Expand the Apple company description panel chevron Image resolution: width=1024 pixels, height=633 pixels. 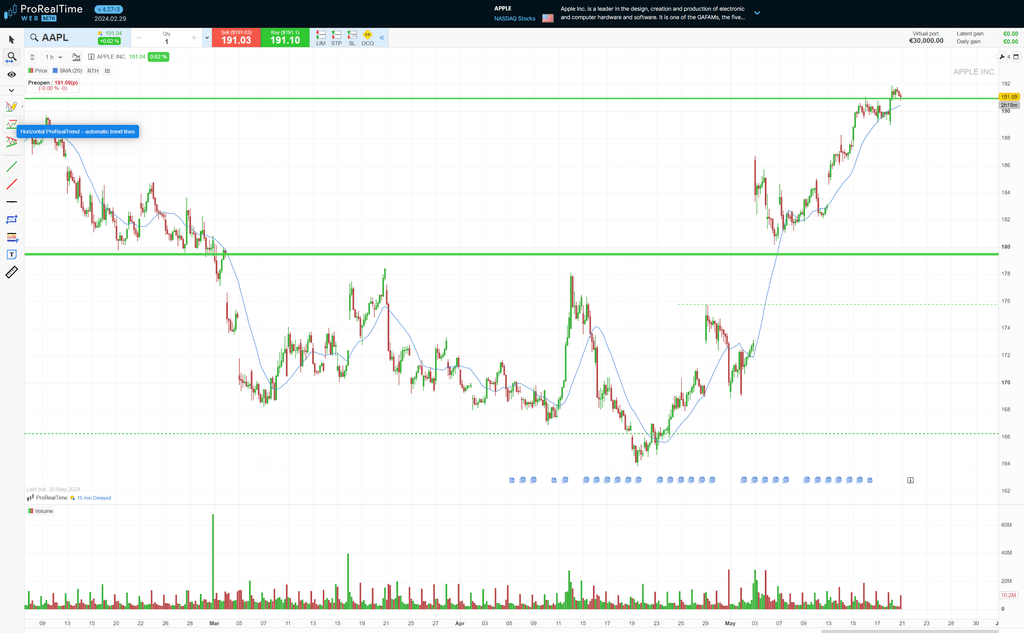757,13
